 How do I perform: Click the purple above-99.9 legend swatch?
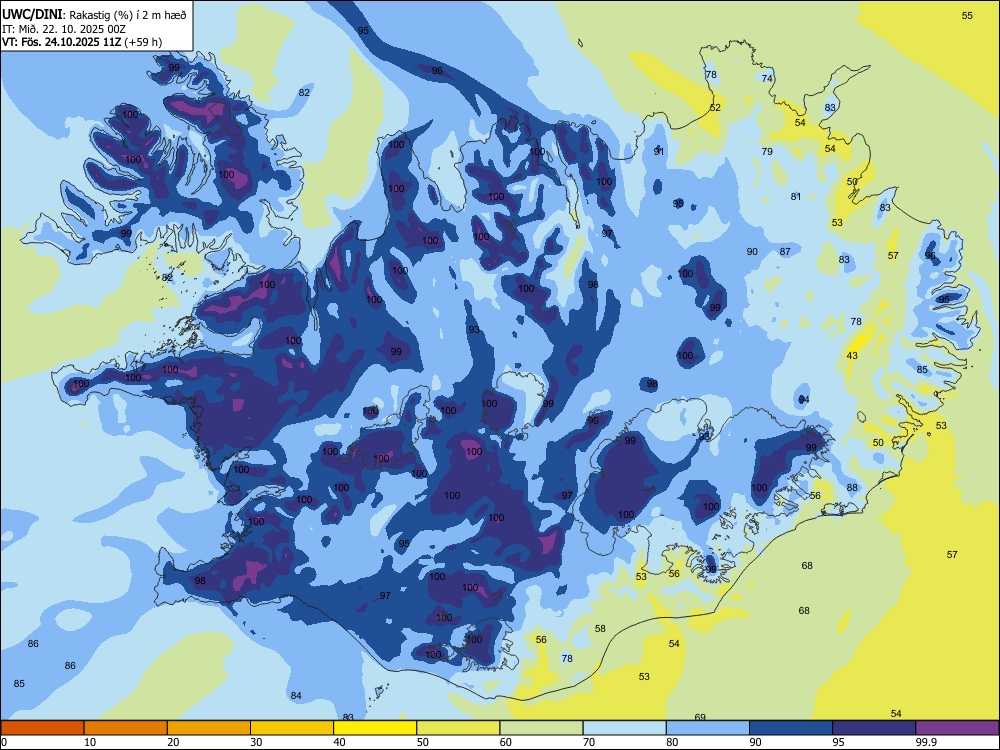[x=957, y=728]
